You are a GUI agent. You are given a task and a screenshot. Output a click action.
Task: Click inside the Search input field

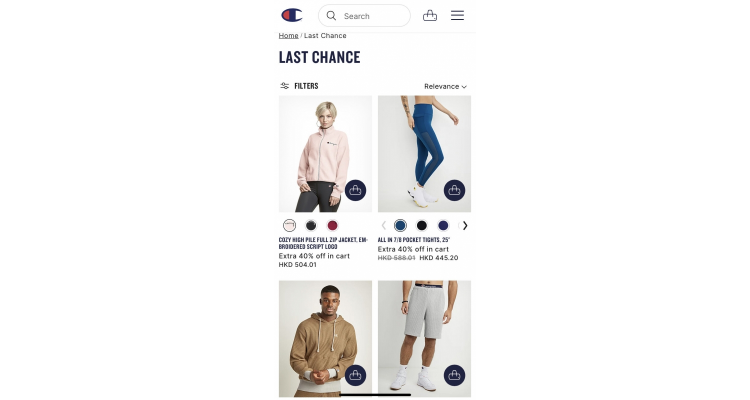(x=364, y=16)
